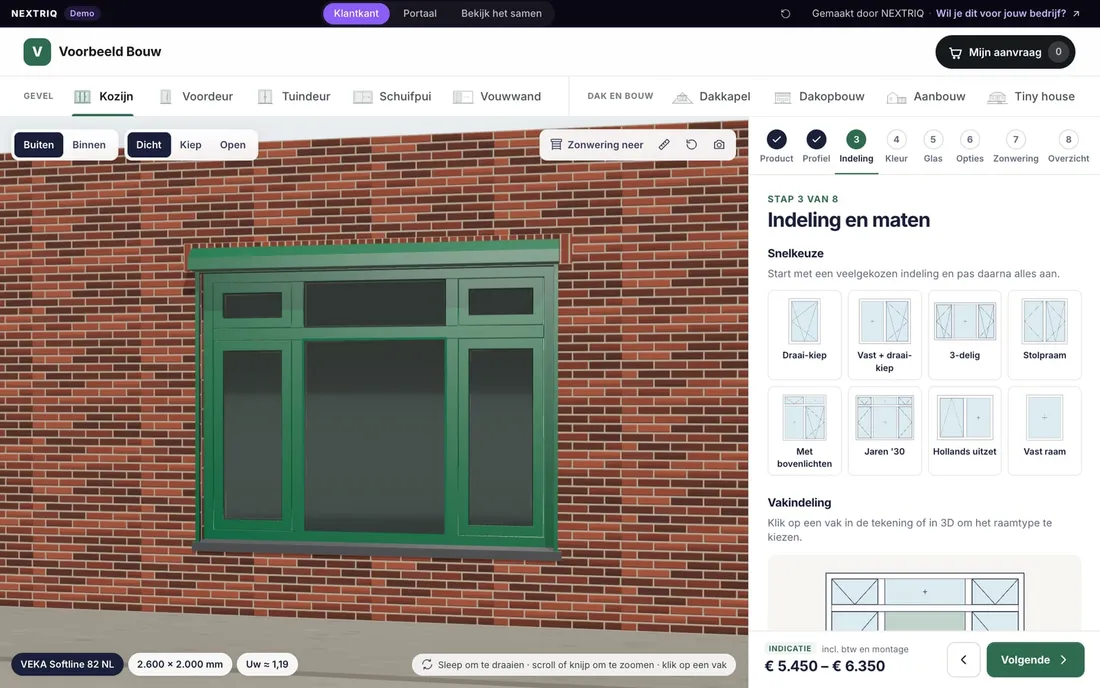Click the reset icon in top bar

pyautogui.click(x=785, y=13)
